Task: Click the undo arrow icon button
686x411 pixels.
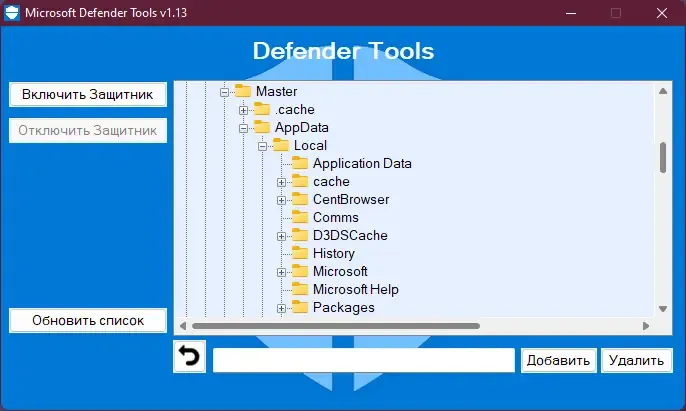Action: tap(189, 356)
